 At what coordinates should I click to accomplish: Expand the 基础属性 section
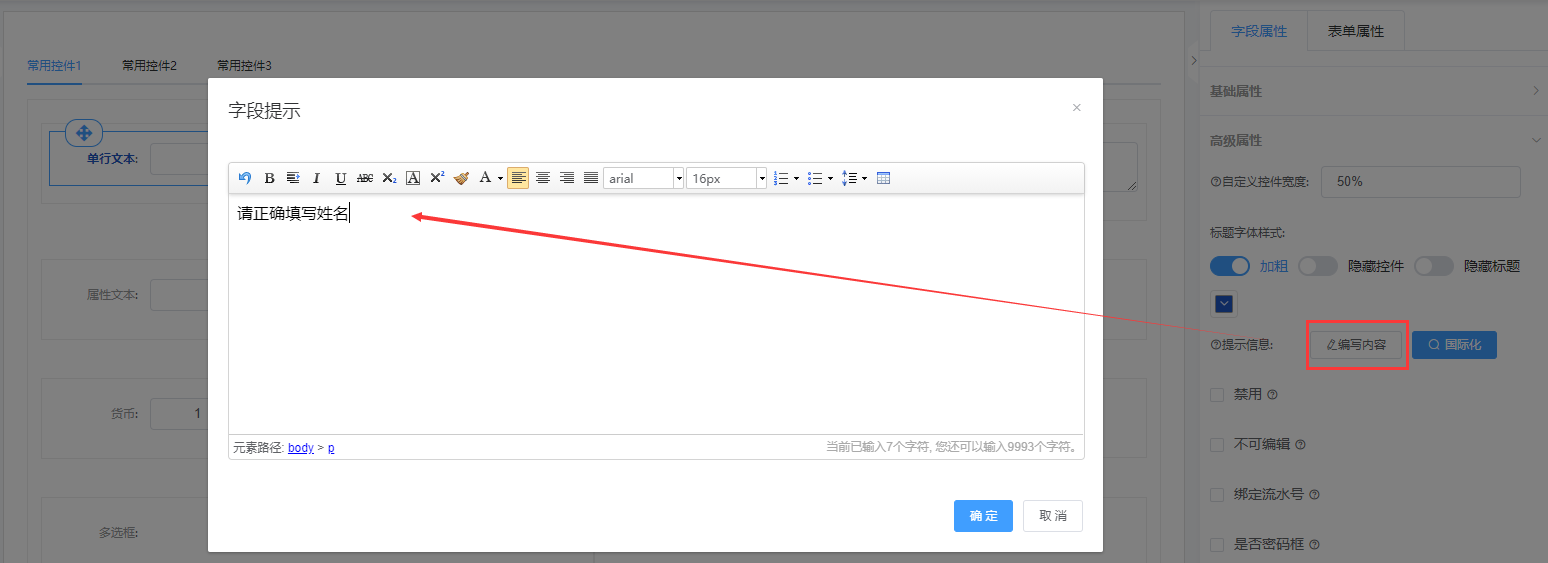(1374, 91)
